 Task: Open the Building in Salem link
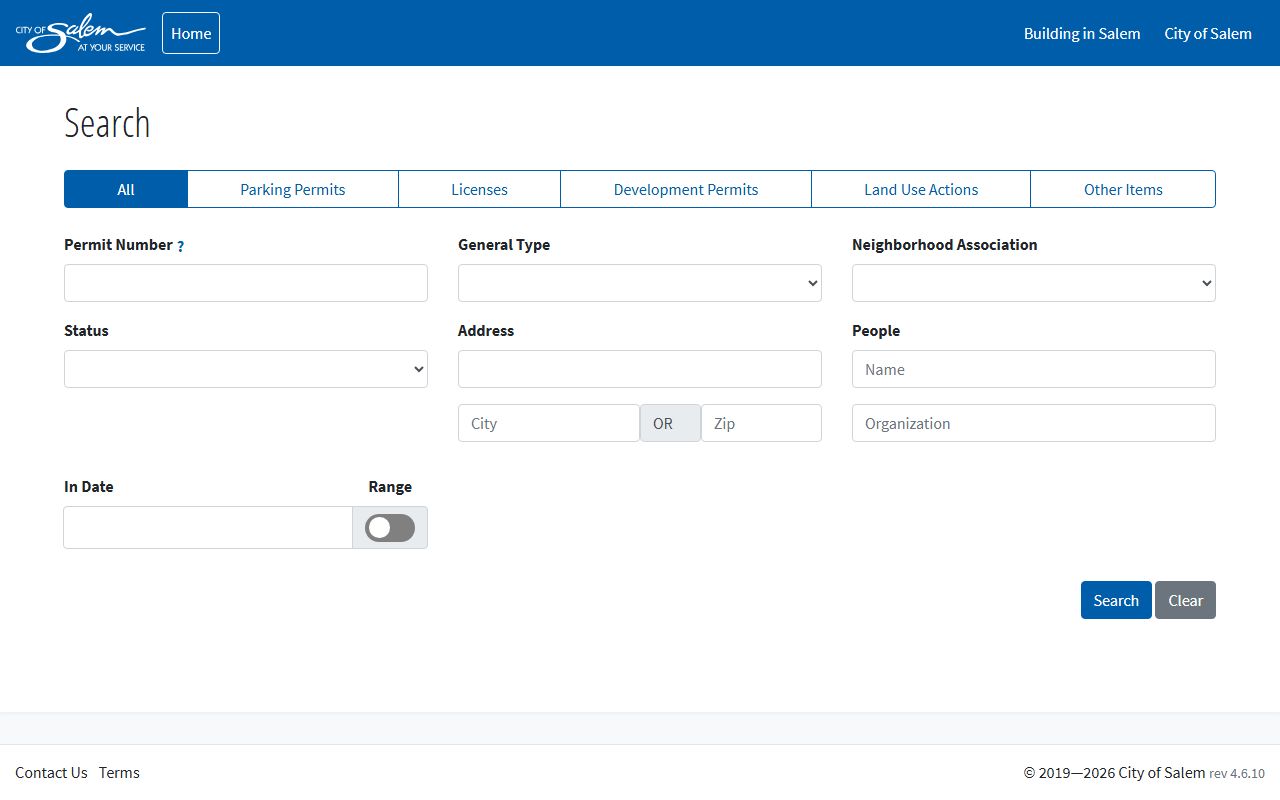click(x=1081, y=33)
